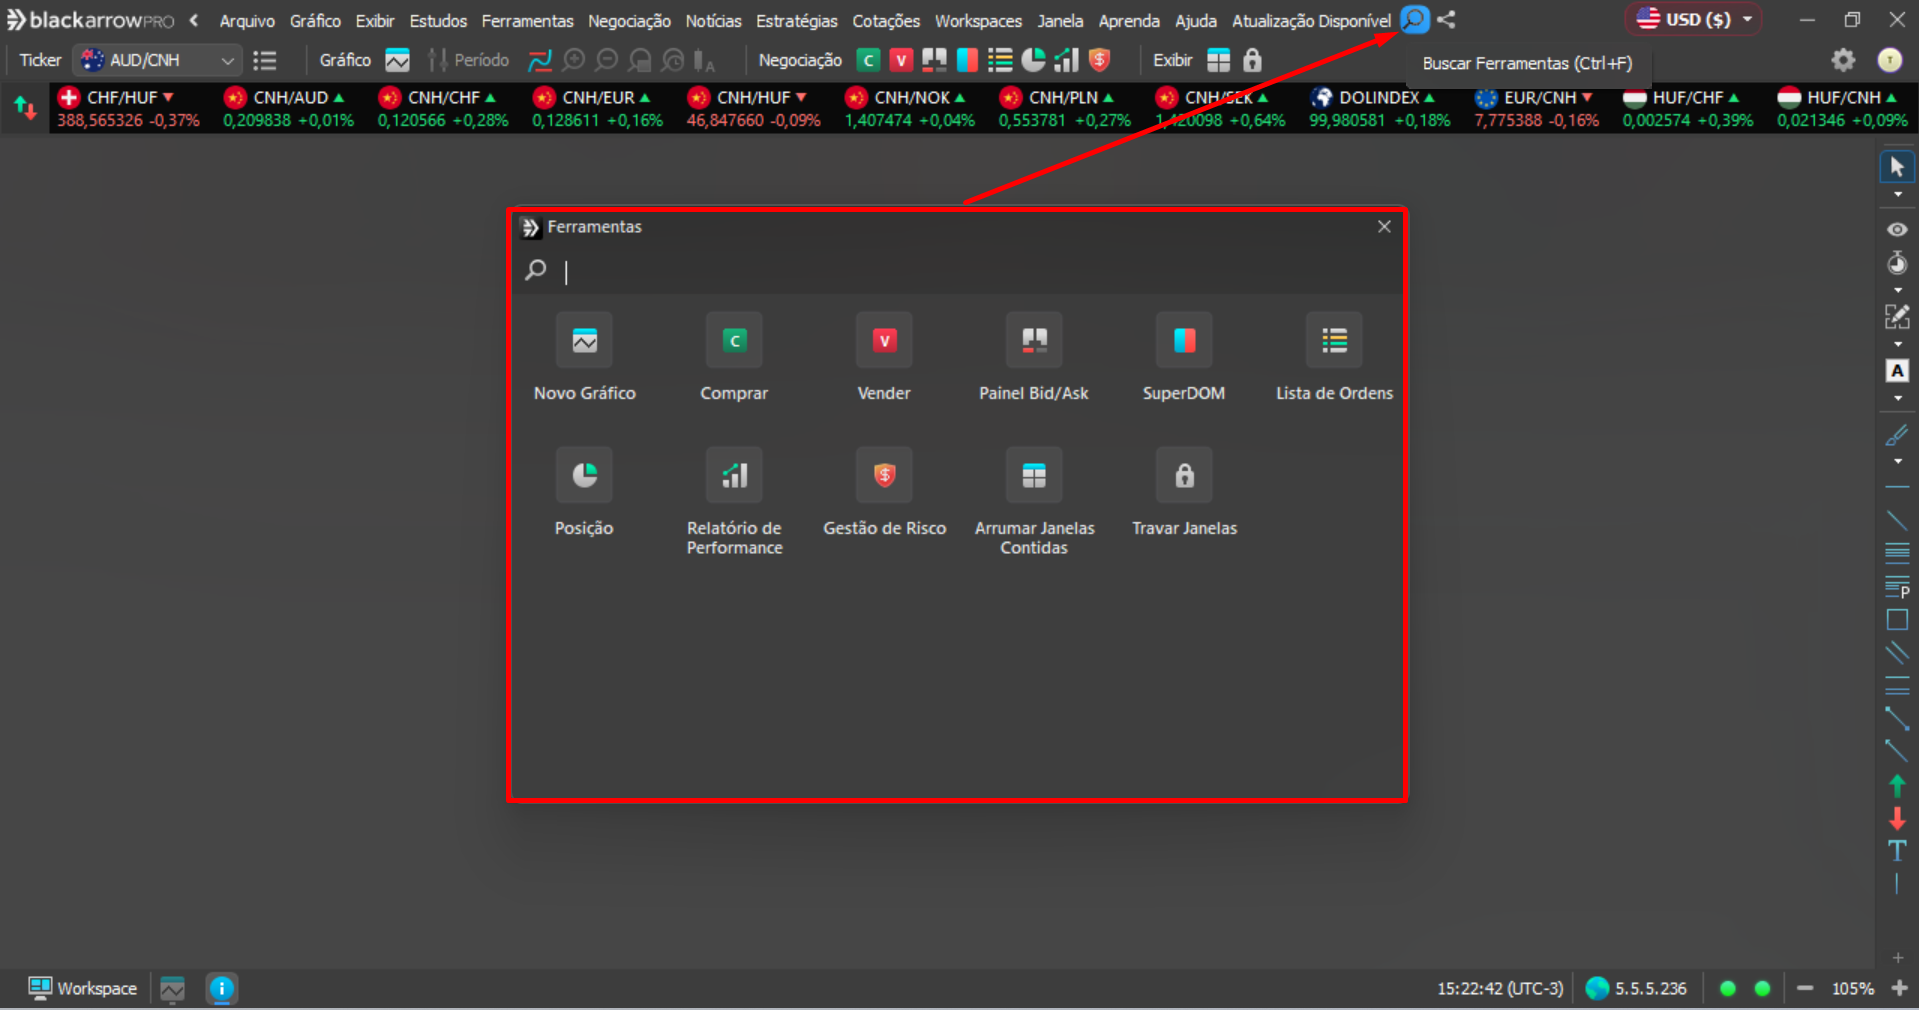Click Atualização Disponível link

click(1311, 20)
